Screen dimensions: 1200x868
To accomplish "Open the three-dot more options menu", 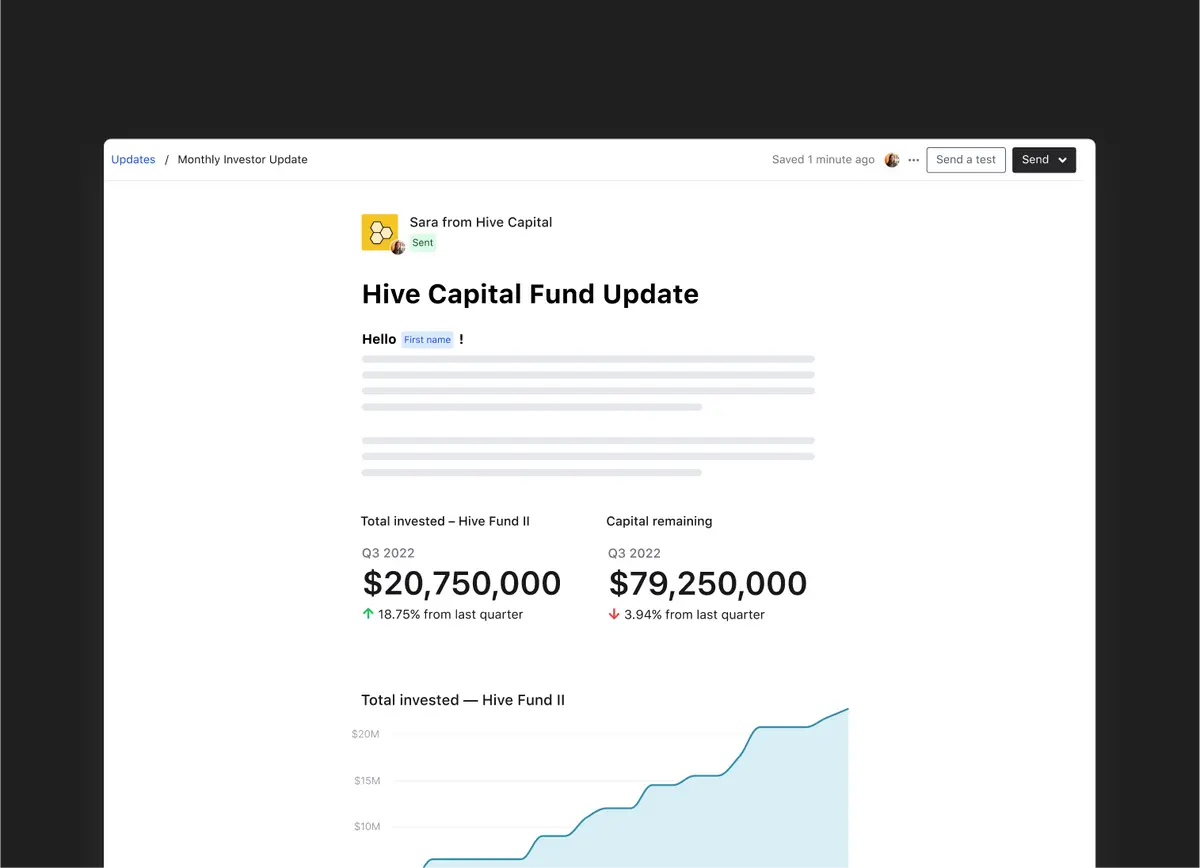I will [x=914, y=160].
